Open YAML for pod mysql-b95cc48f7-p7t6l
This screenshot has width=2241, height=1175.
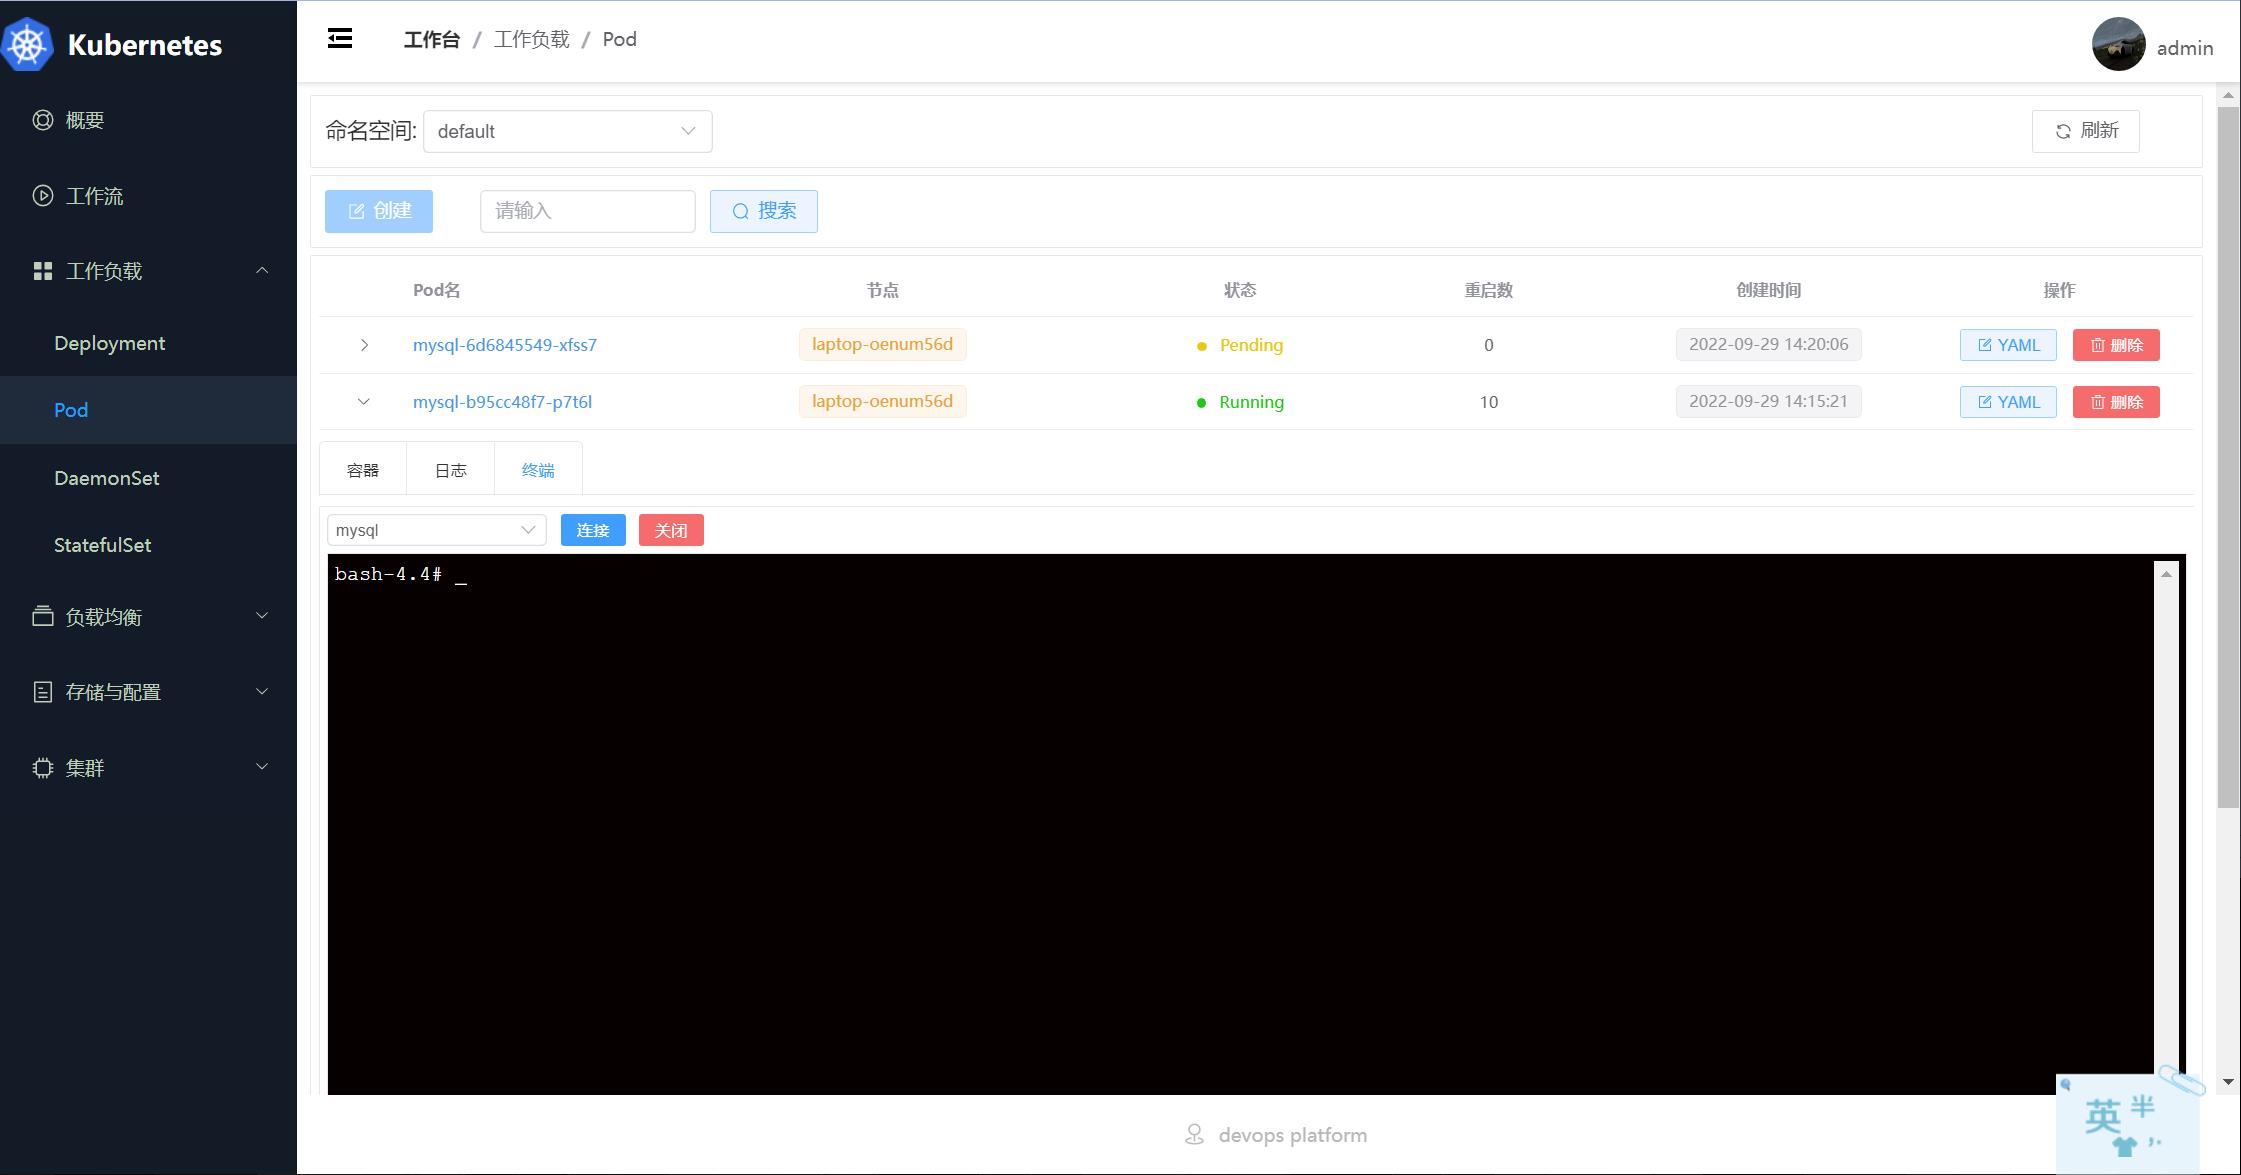pos(2007,402)
